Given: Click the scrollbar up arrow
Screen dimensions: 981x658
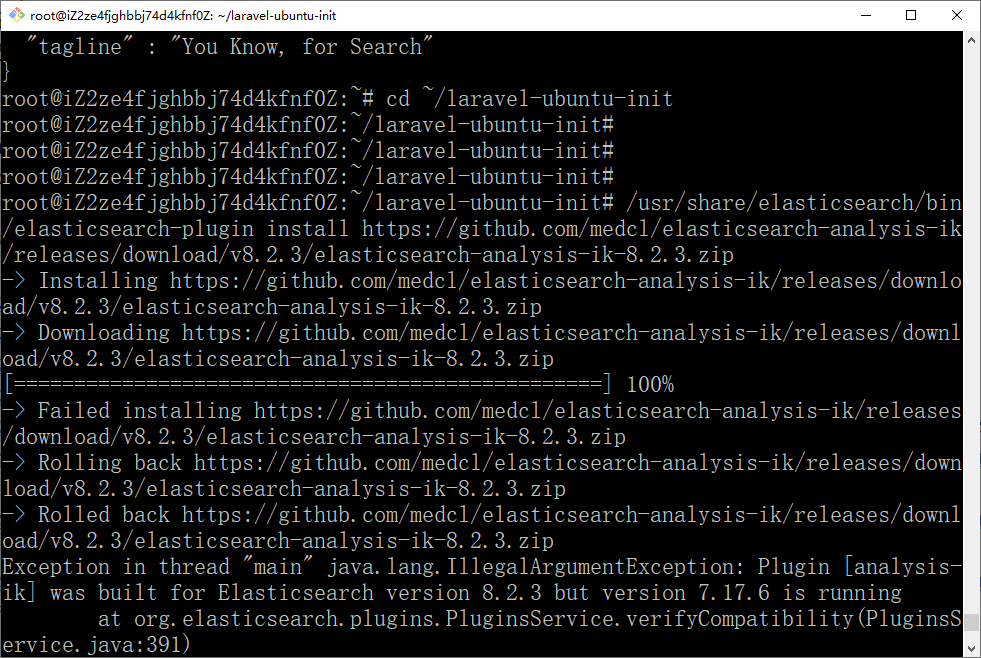Looking at the screenshot, I should tap(972, 41).
